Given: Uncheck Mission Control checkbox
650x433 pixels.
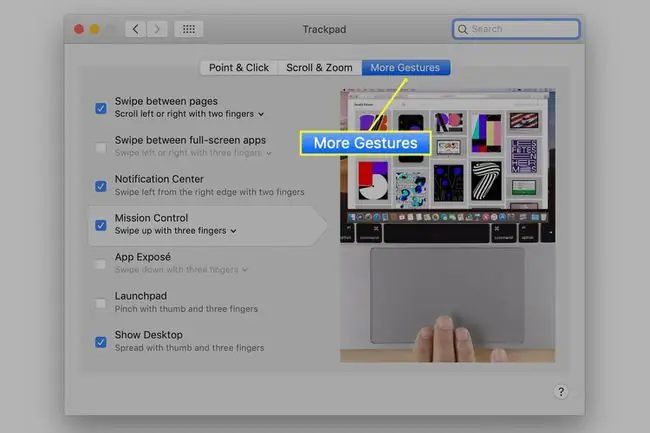Looking at the screenshot, I should (101, 225).
